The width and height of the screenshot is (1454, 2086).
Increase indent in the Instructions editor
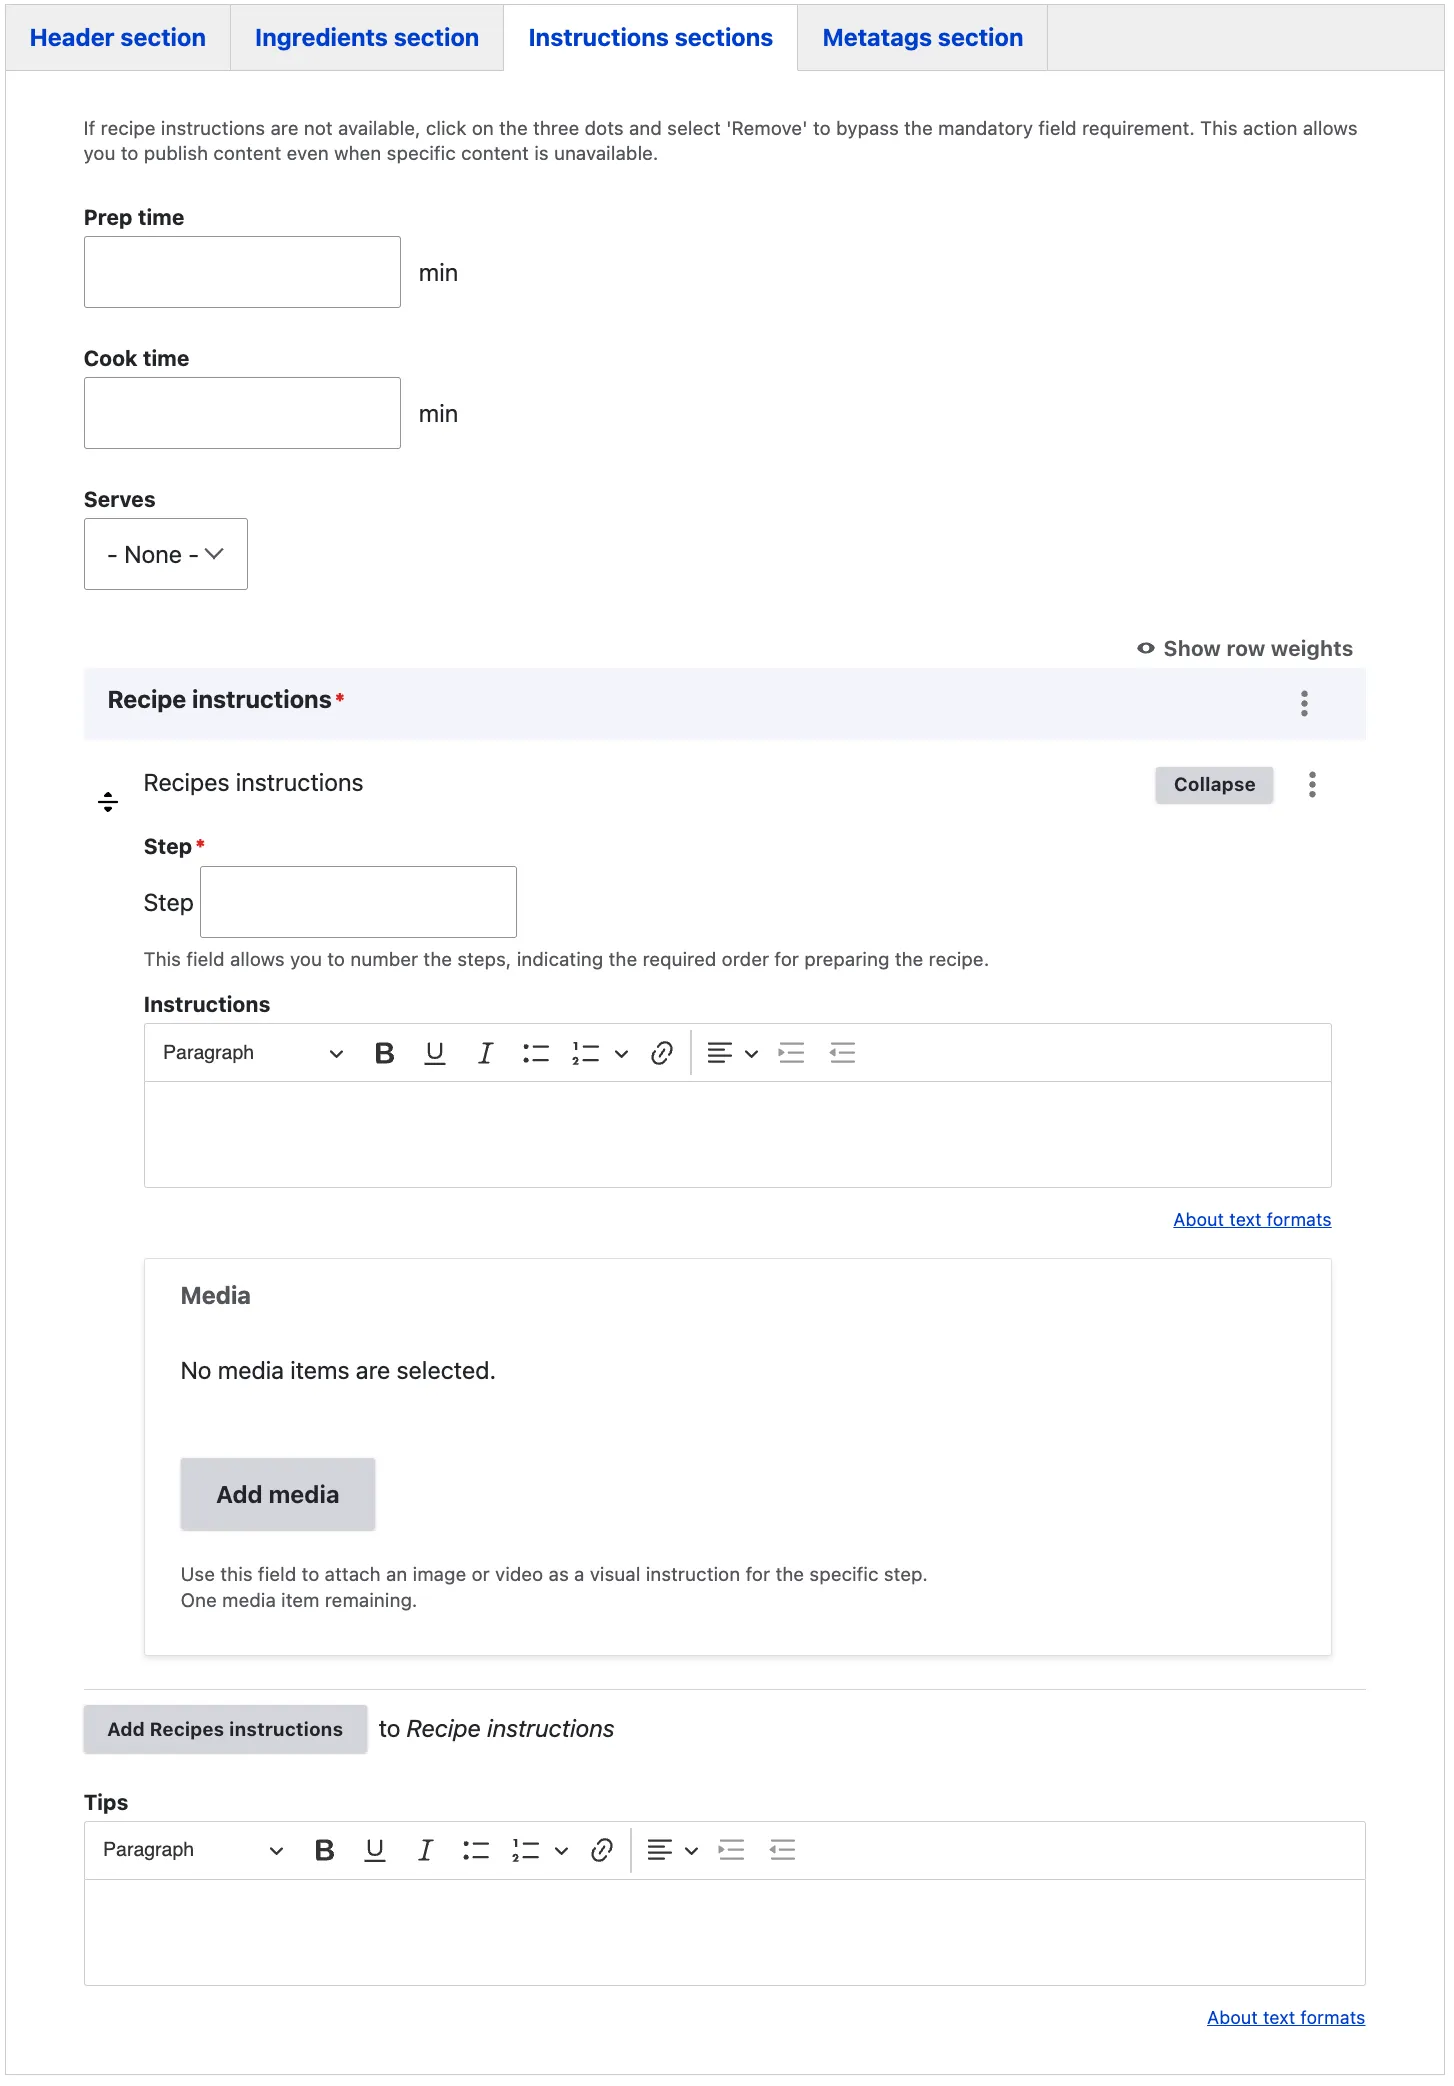pyautogui.click(x=791, y=1053)
